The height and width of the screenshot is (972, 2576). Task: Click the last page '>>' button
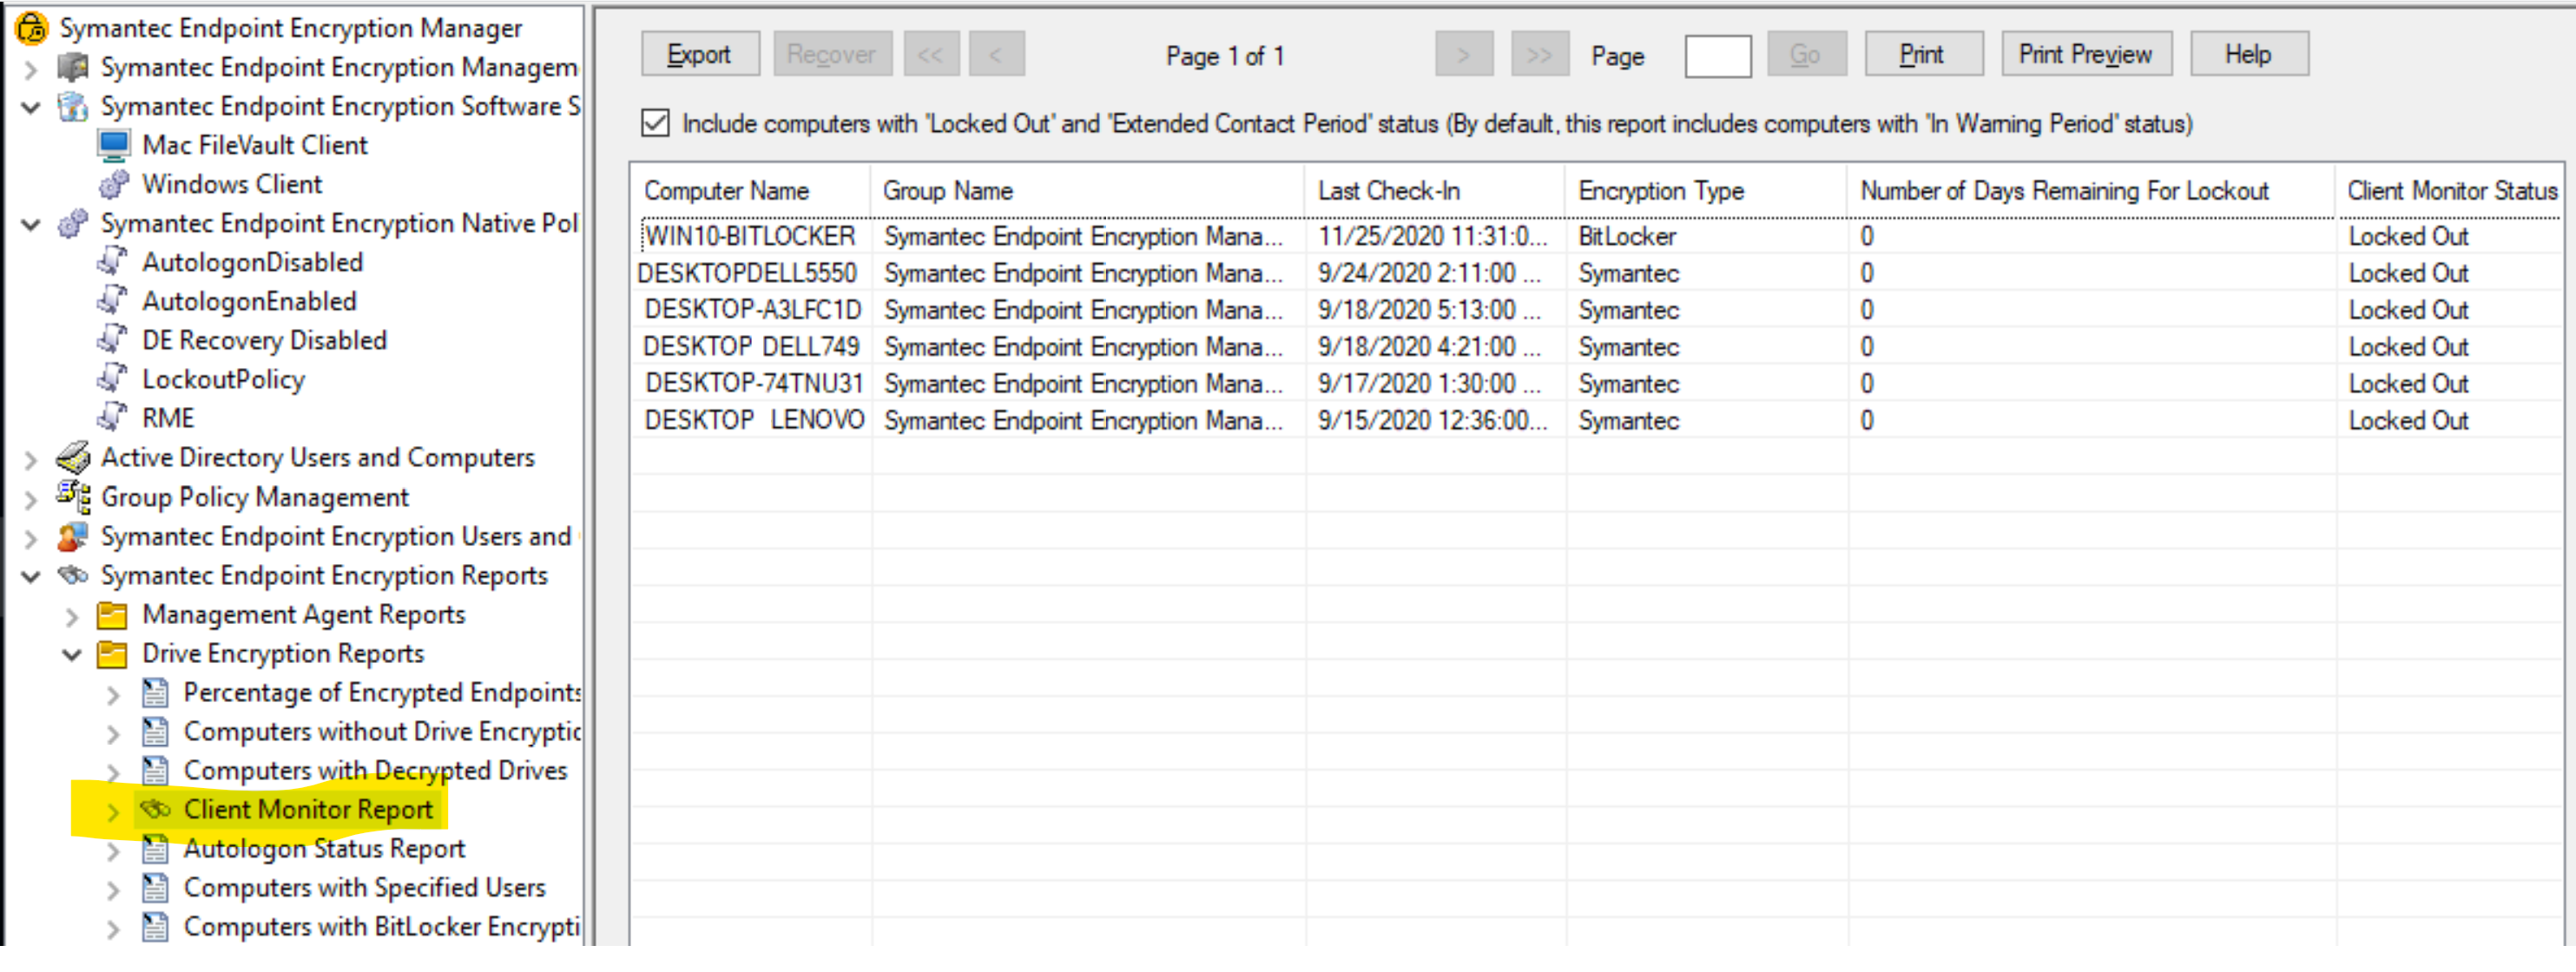1540,54
